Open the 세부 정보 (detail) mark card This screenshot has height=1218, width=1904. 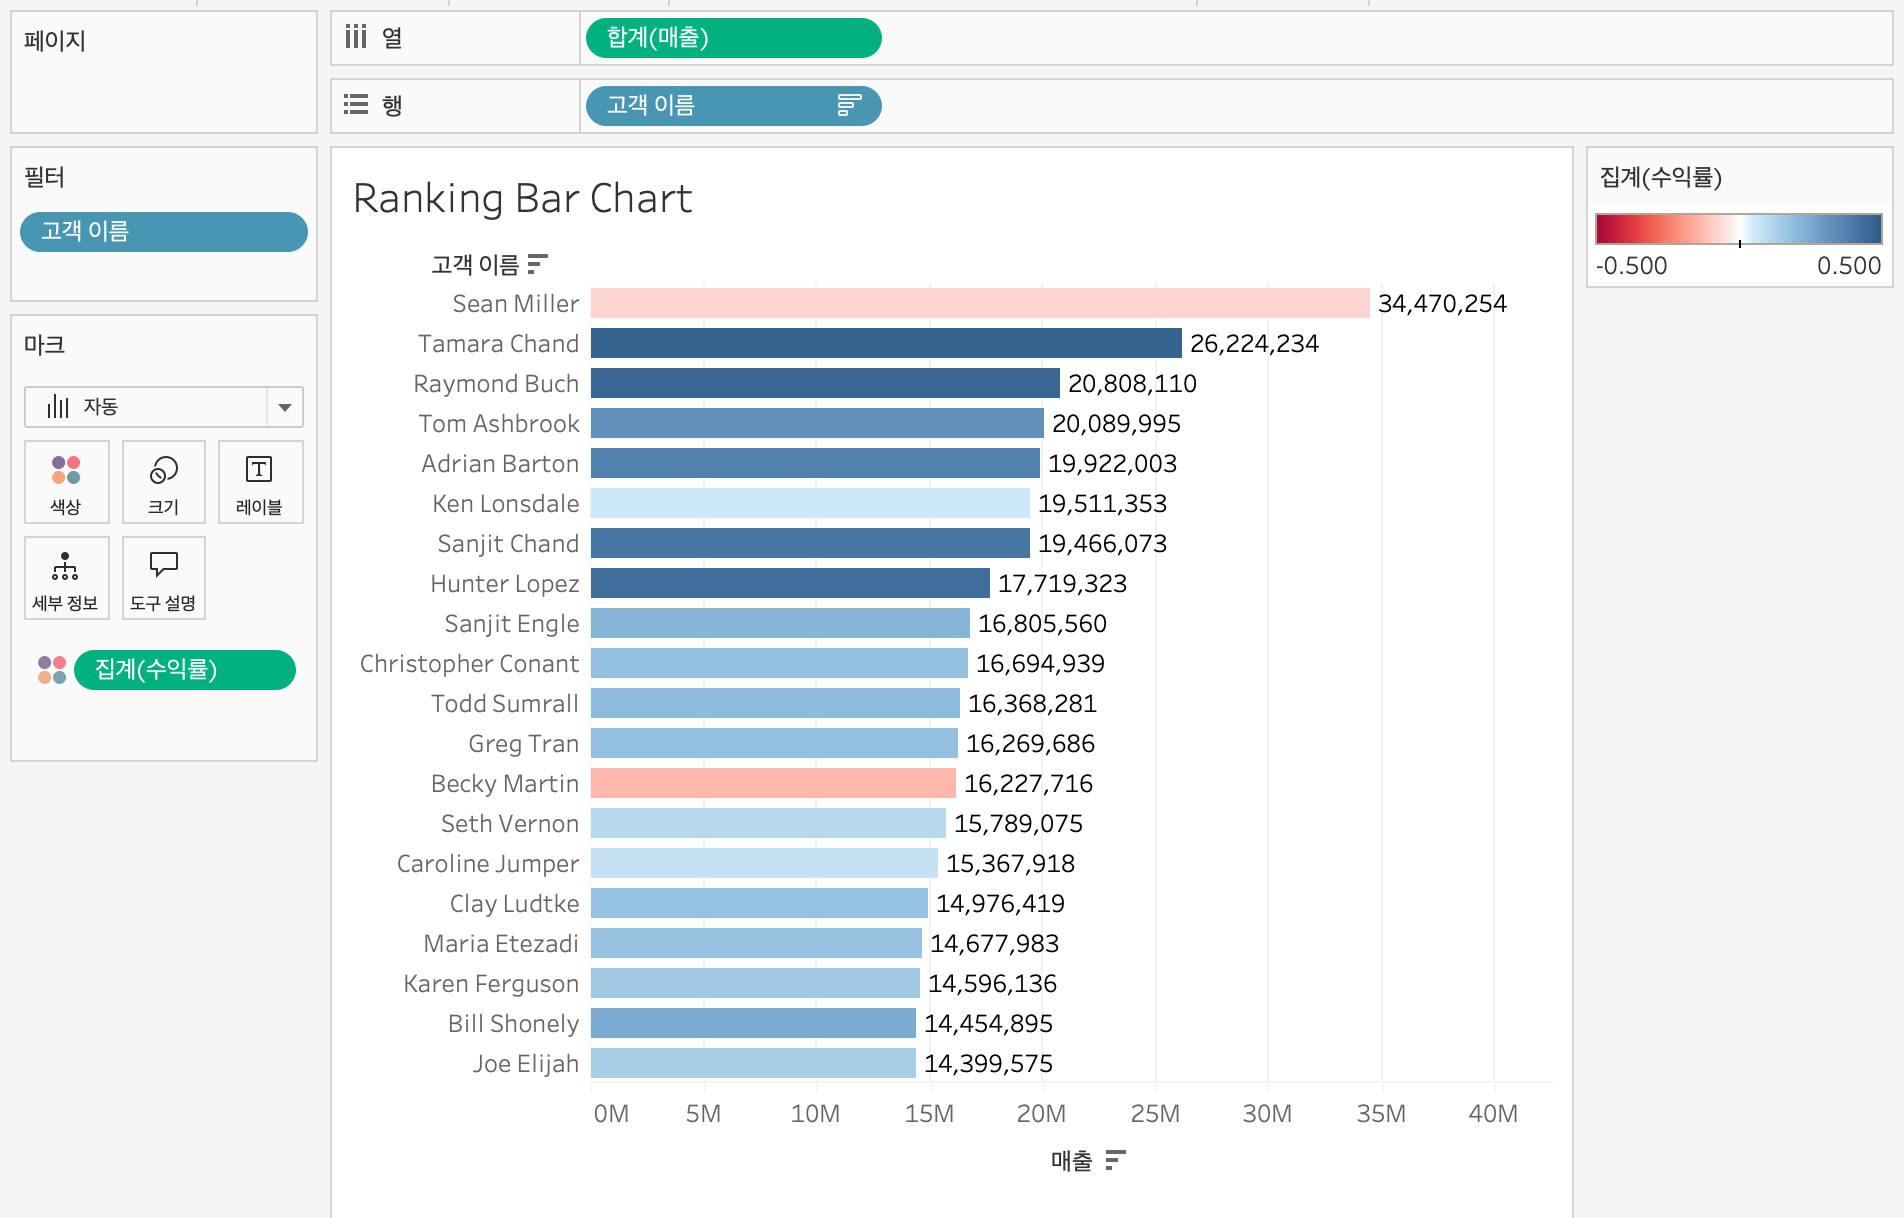(x=66, y=578)
